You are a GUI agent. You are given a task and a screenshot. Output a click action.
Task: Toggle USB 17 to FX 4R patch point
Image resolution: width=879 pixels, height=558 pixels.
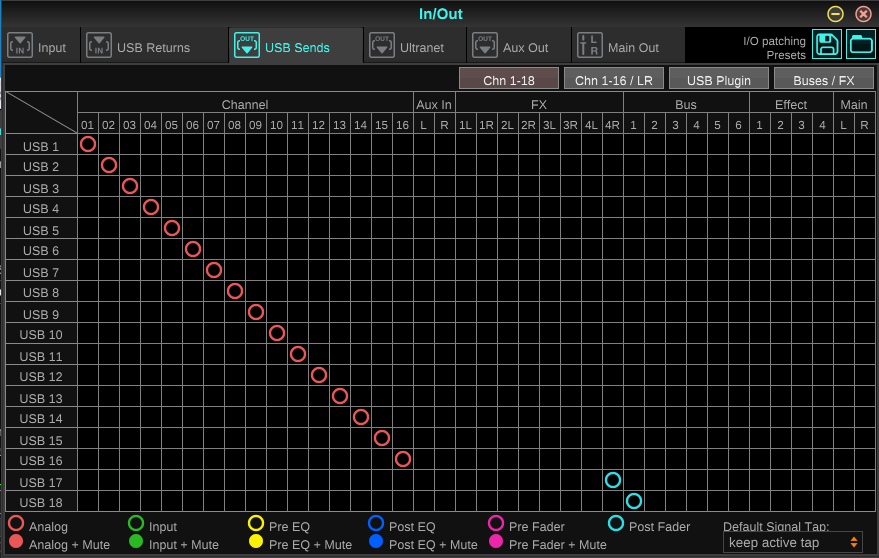pyautogui.click(x=613, y=480)
